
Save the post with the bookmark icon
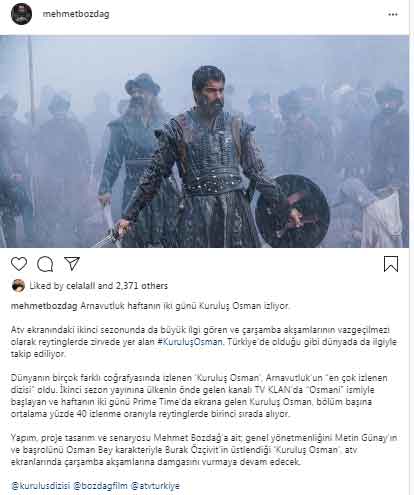(391, 264)
